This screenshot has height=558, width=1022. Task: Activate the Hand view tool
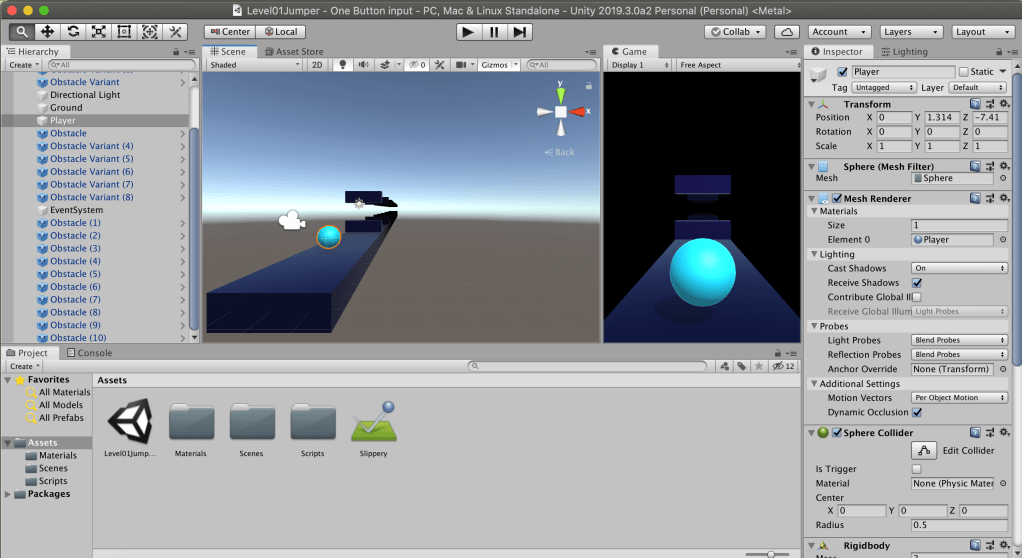click(21, 32)
